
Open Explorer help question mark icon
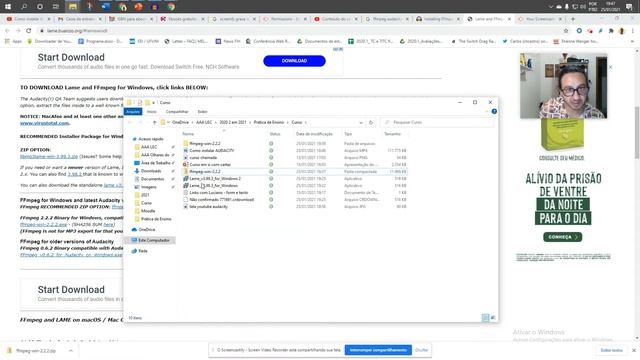pos(494,111)
